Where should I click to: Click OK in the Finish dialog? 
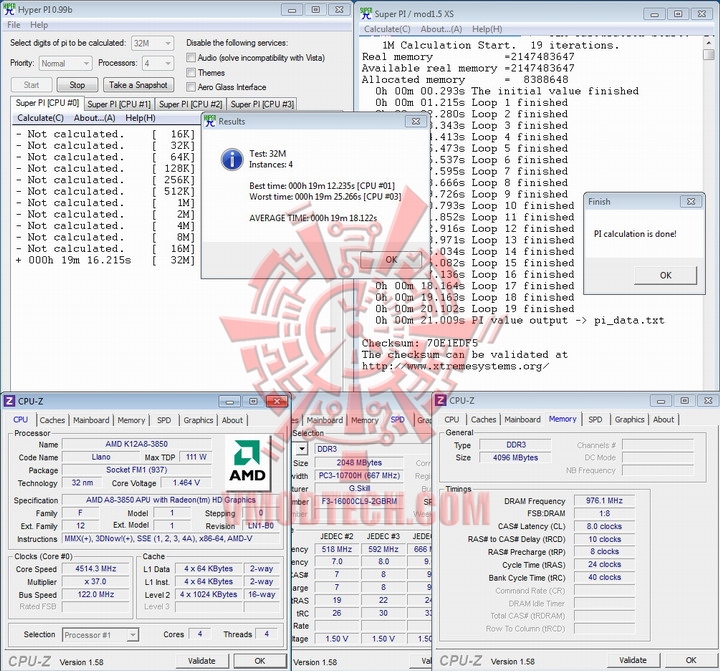(665, 275)
